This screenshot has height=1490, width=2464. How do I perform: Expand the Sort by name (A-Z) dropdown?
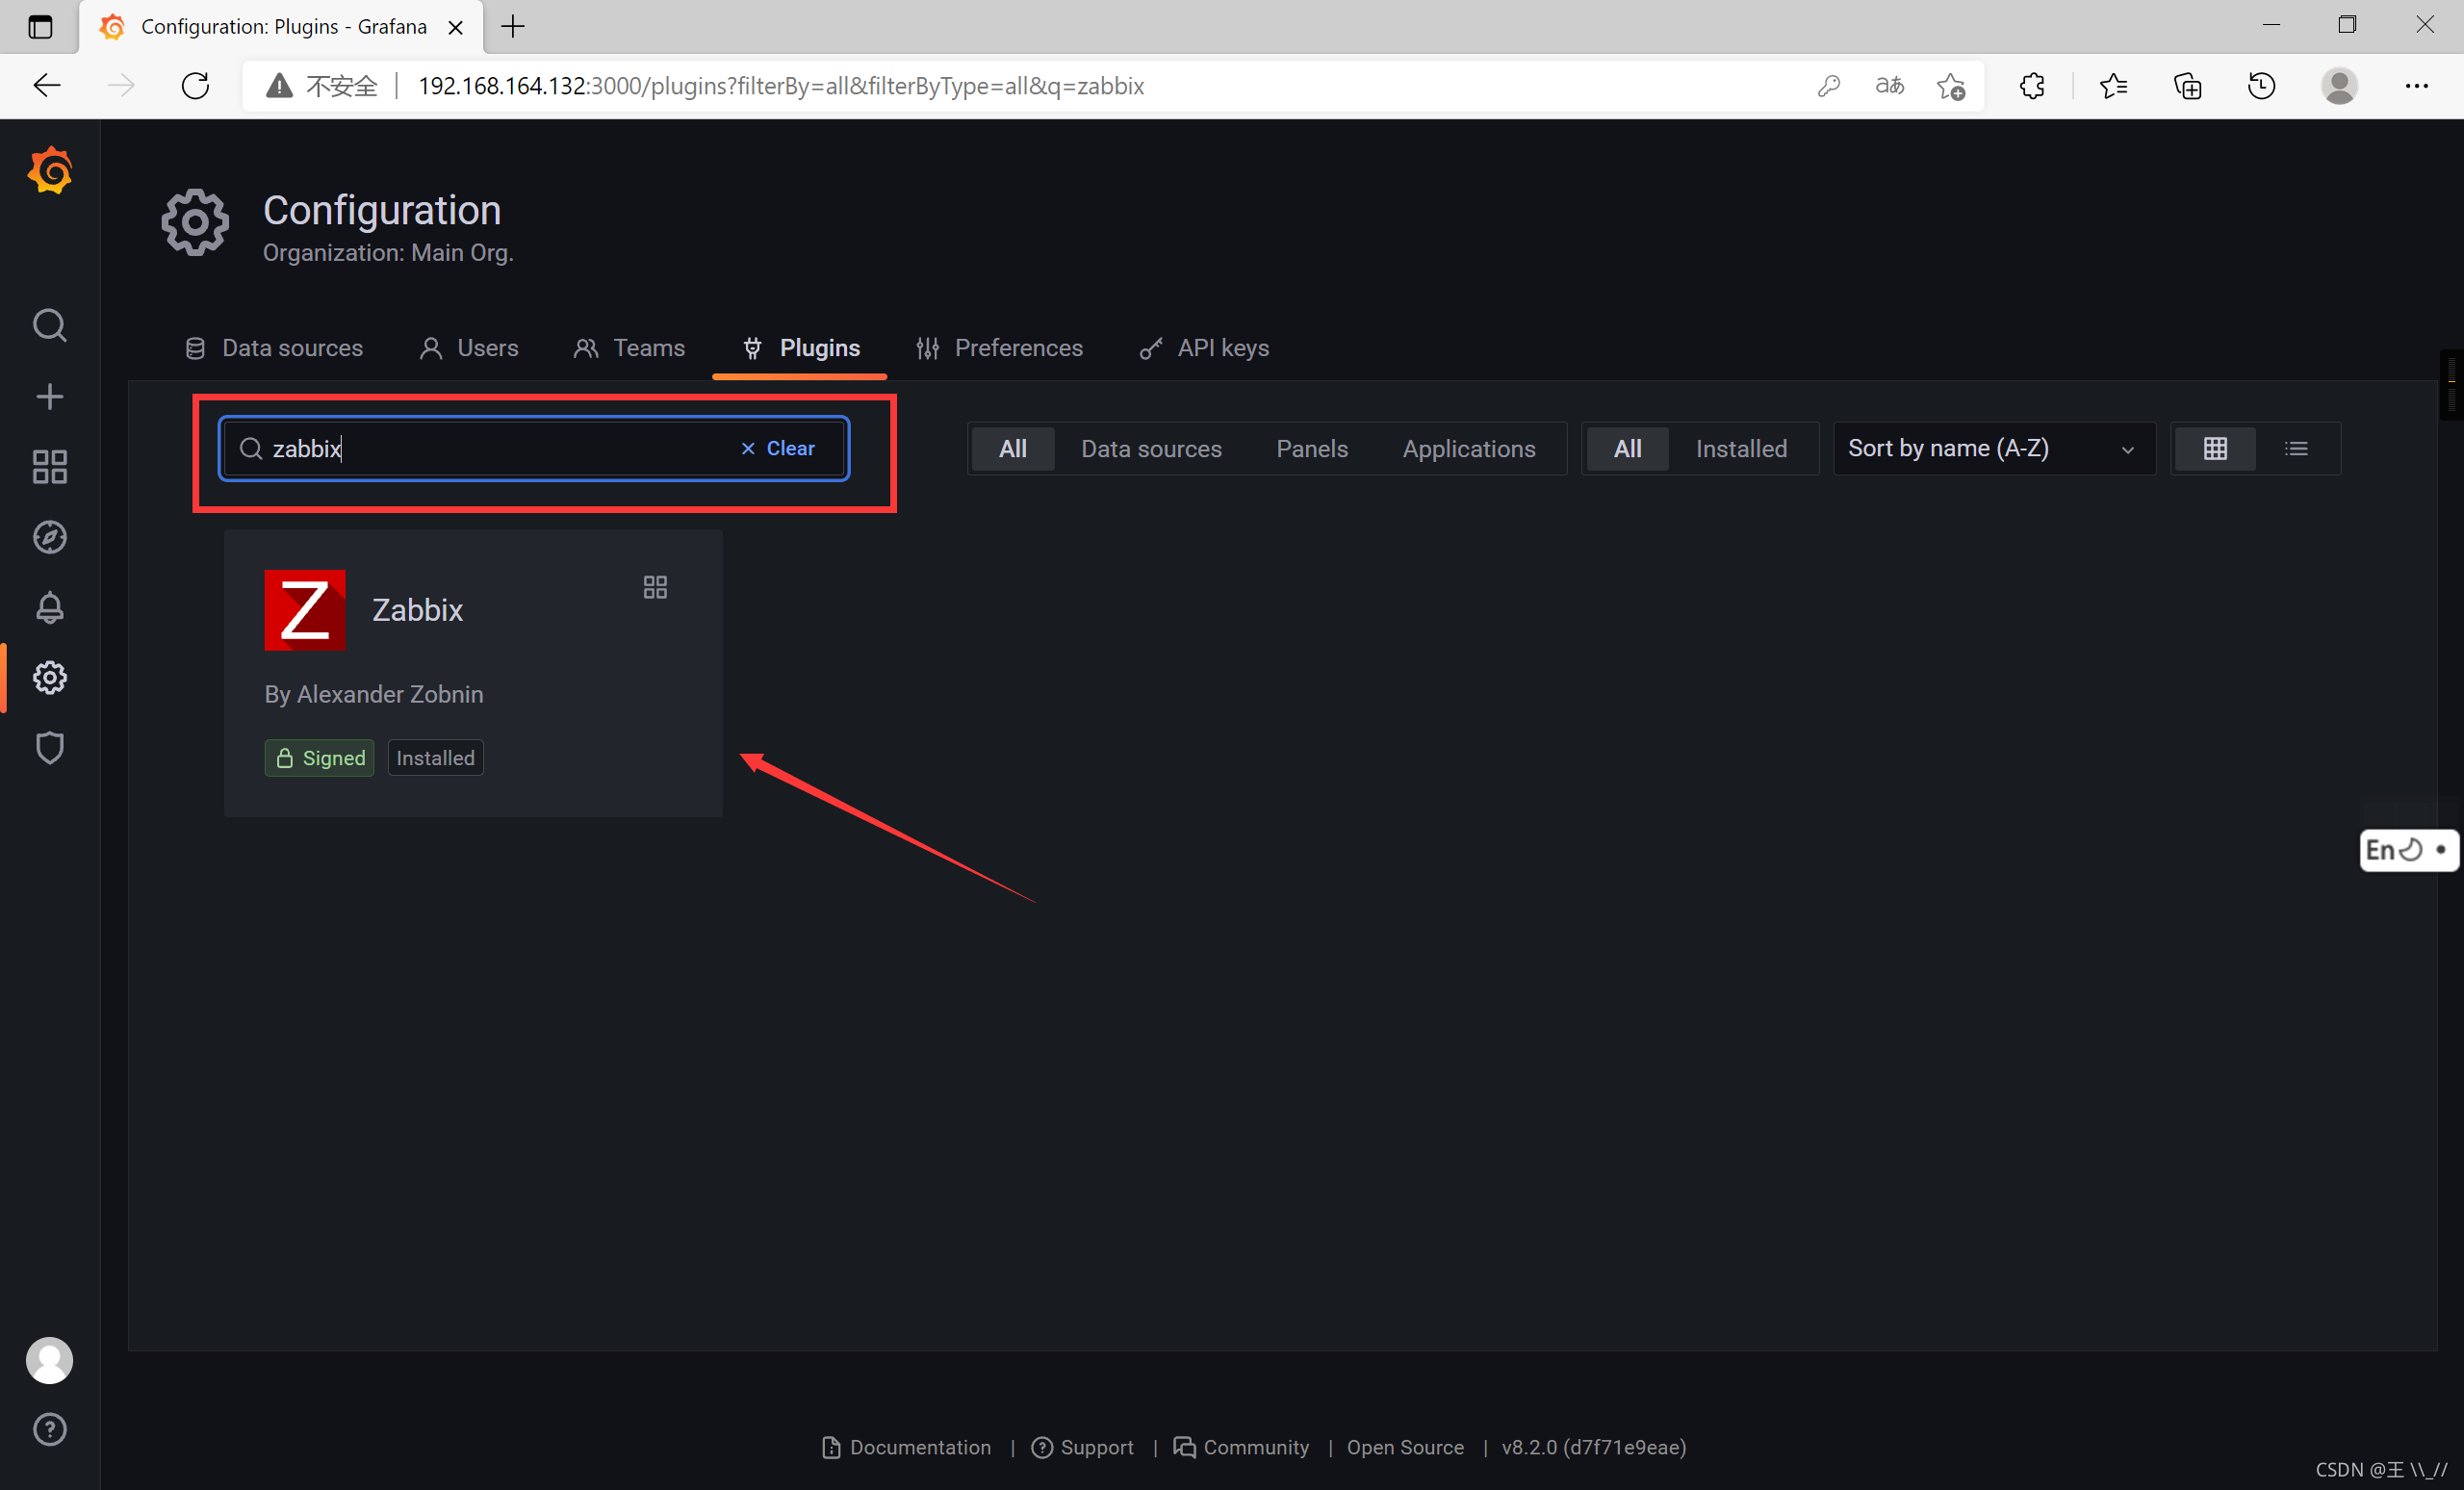1993,449
